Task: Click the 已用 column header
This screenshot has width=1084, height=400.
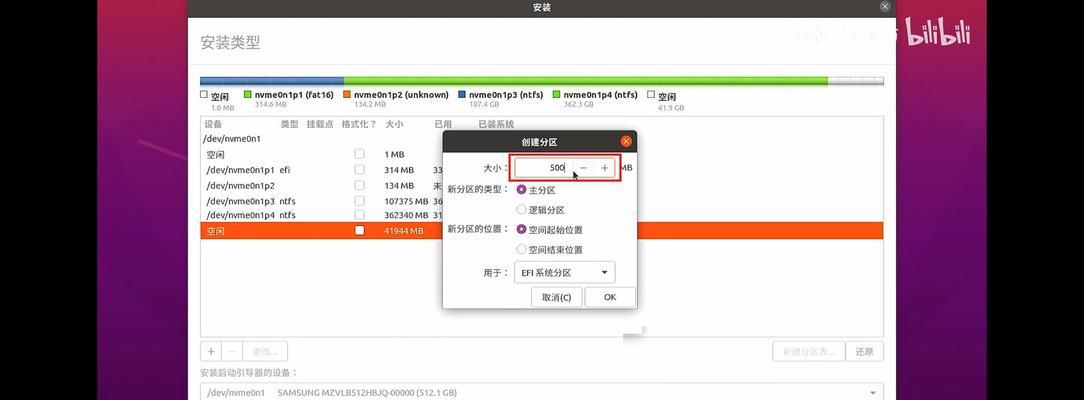Action: point(442,124)
